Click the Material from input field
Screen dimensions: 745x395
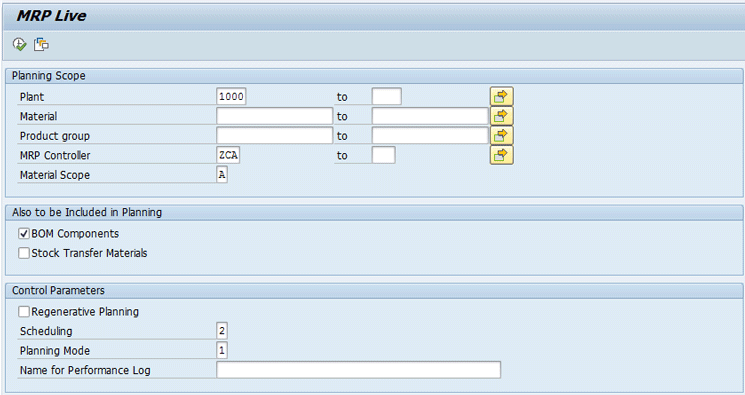pos(275,116)
